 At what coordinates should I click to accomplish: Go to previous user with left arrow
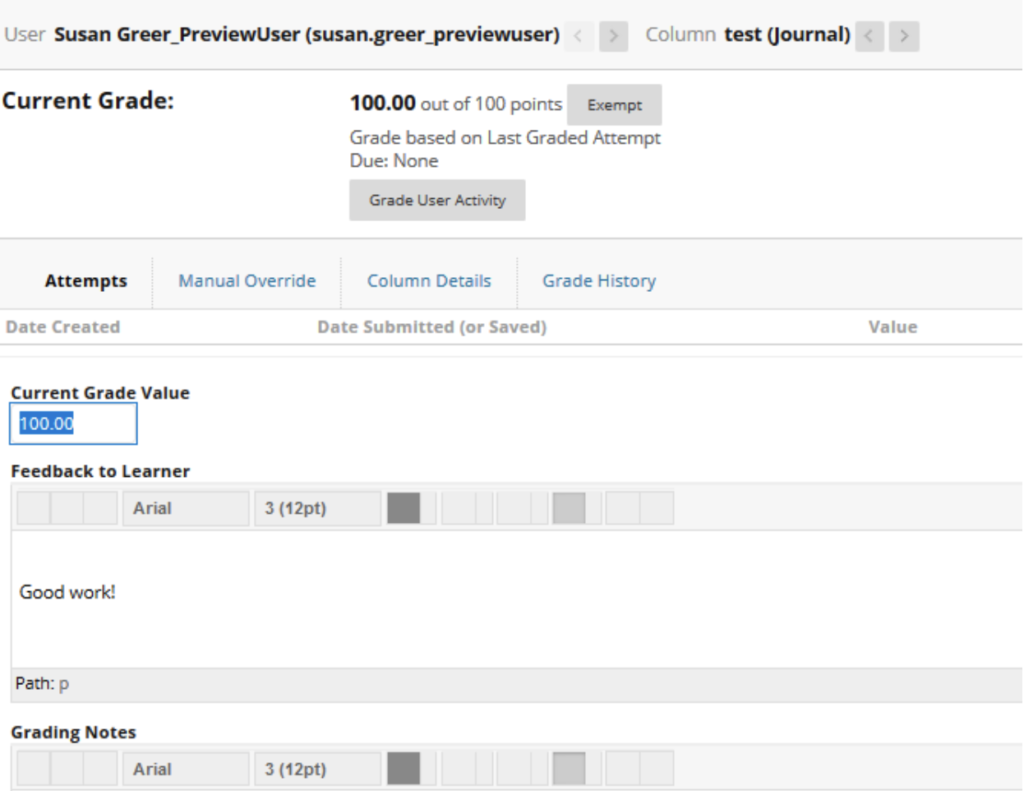coord(578,37)
